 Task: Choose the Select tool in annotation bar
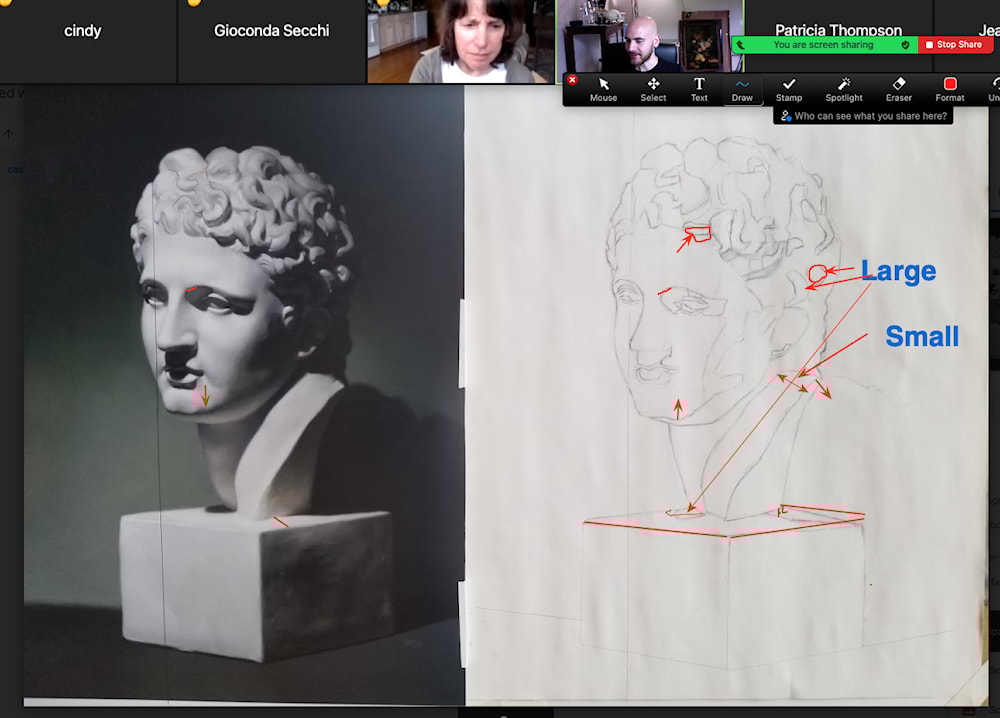tap(653, 88)
